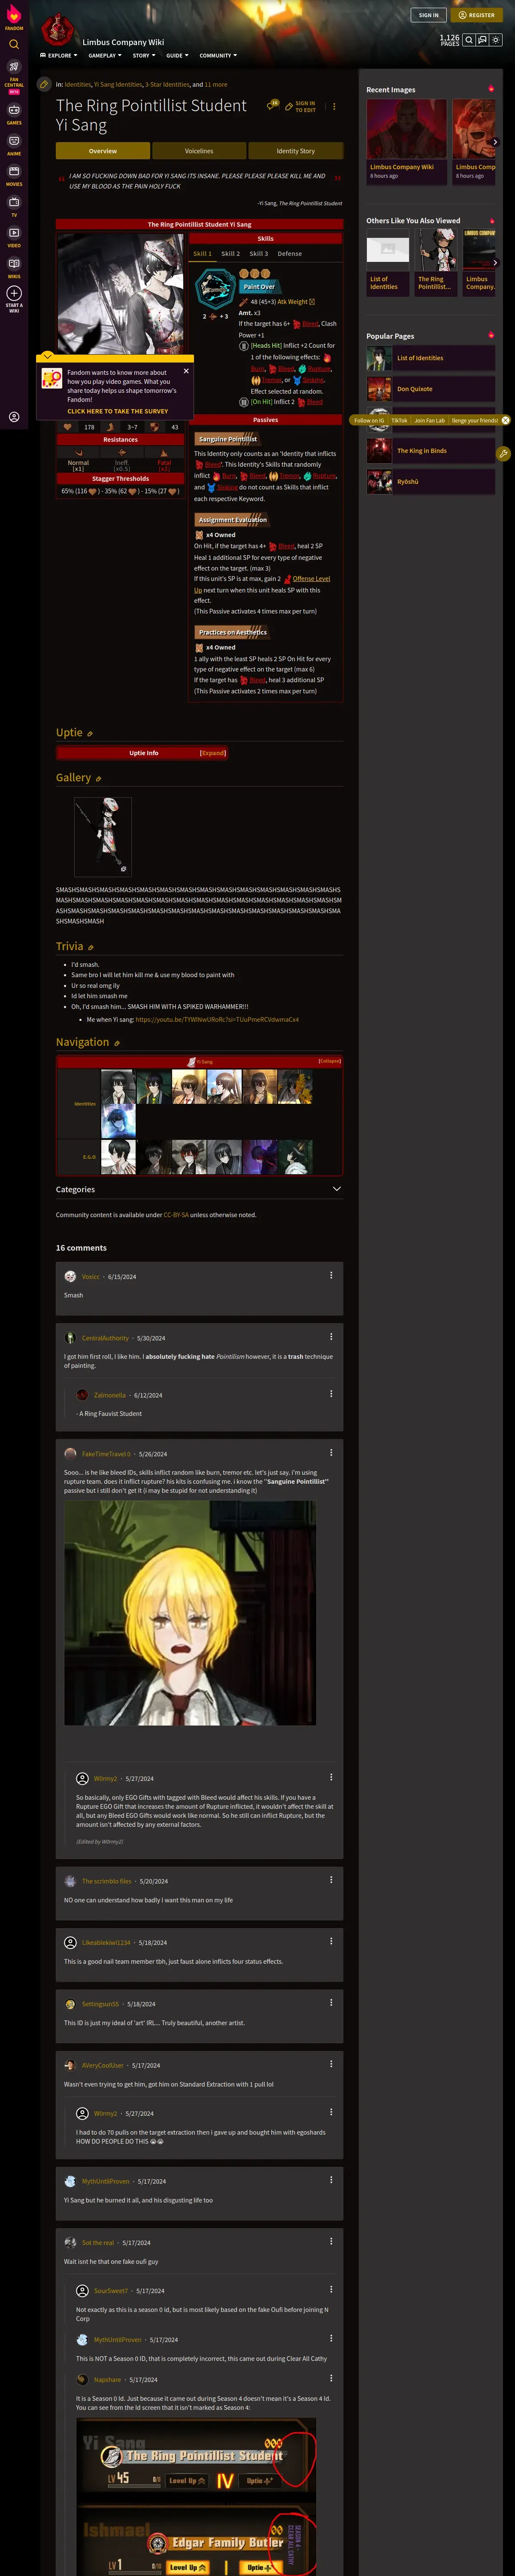This screenshot has width=515, height=2576.
Task: Open the Story dropdown menu
Action: coord(144,56)
